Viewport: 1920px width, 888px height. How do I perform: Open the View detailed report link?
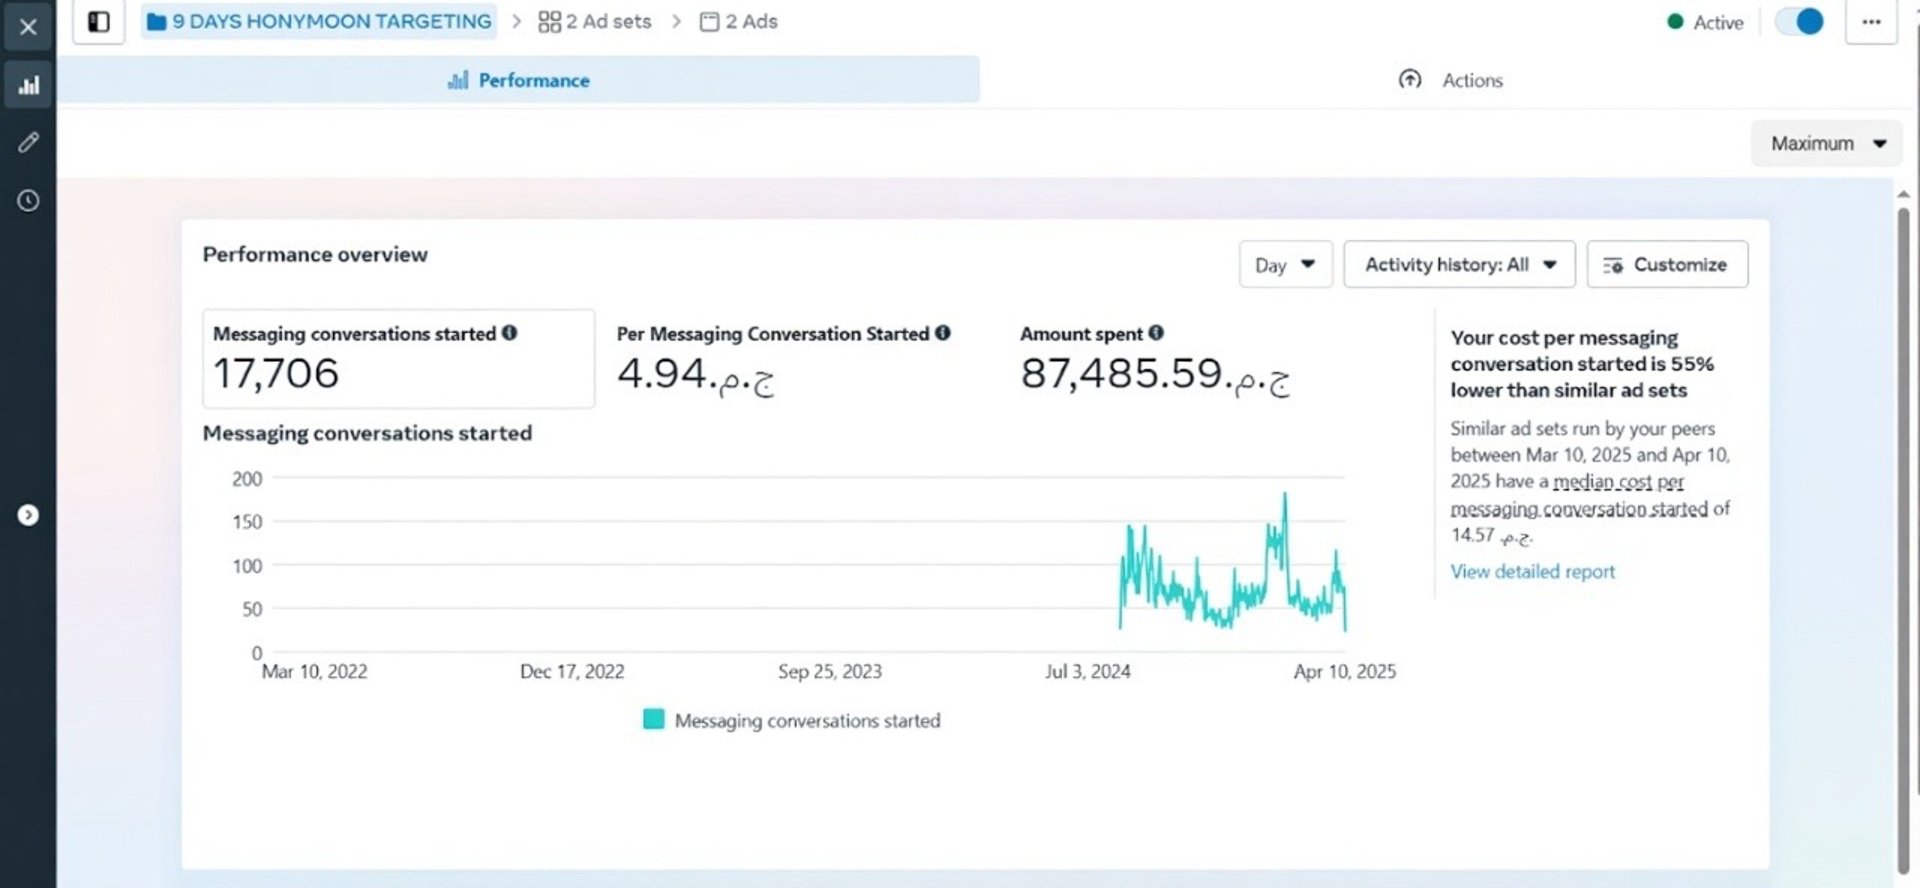[1532, 571]
